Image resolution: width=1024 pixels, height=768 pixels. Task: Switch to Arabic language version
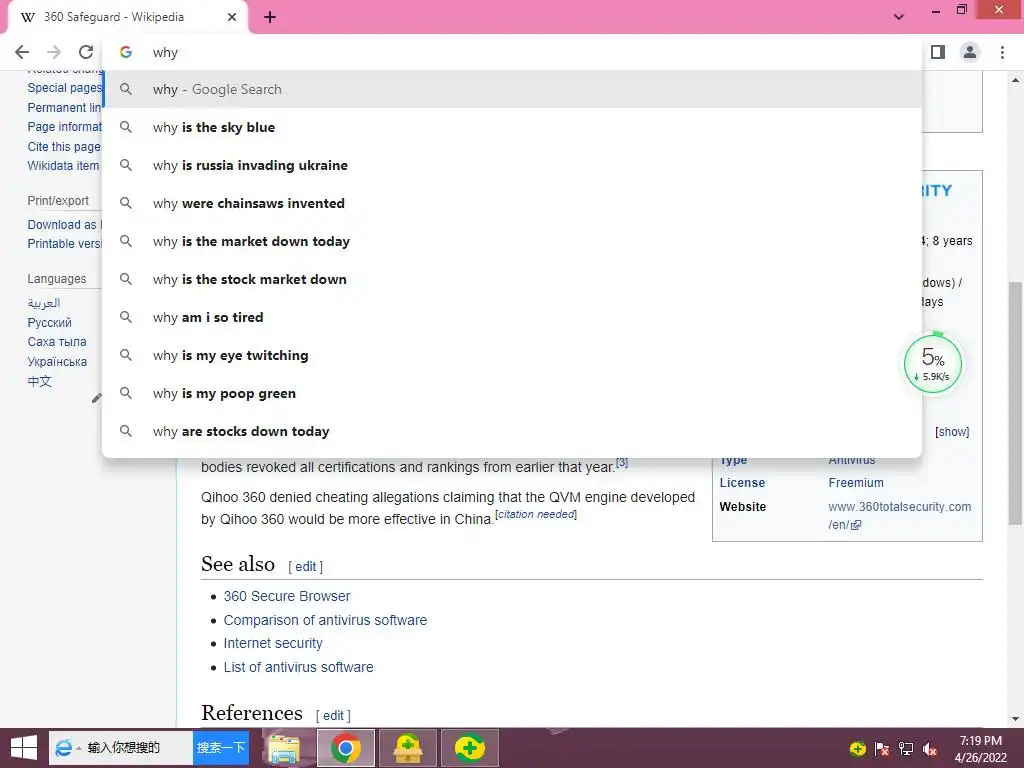click(x=44, y=303)
